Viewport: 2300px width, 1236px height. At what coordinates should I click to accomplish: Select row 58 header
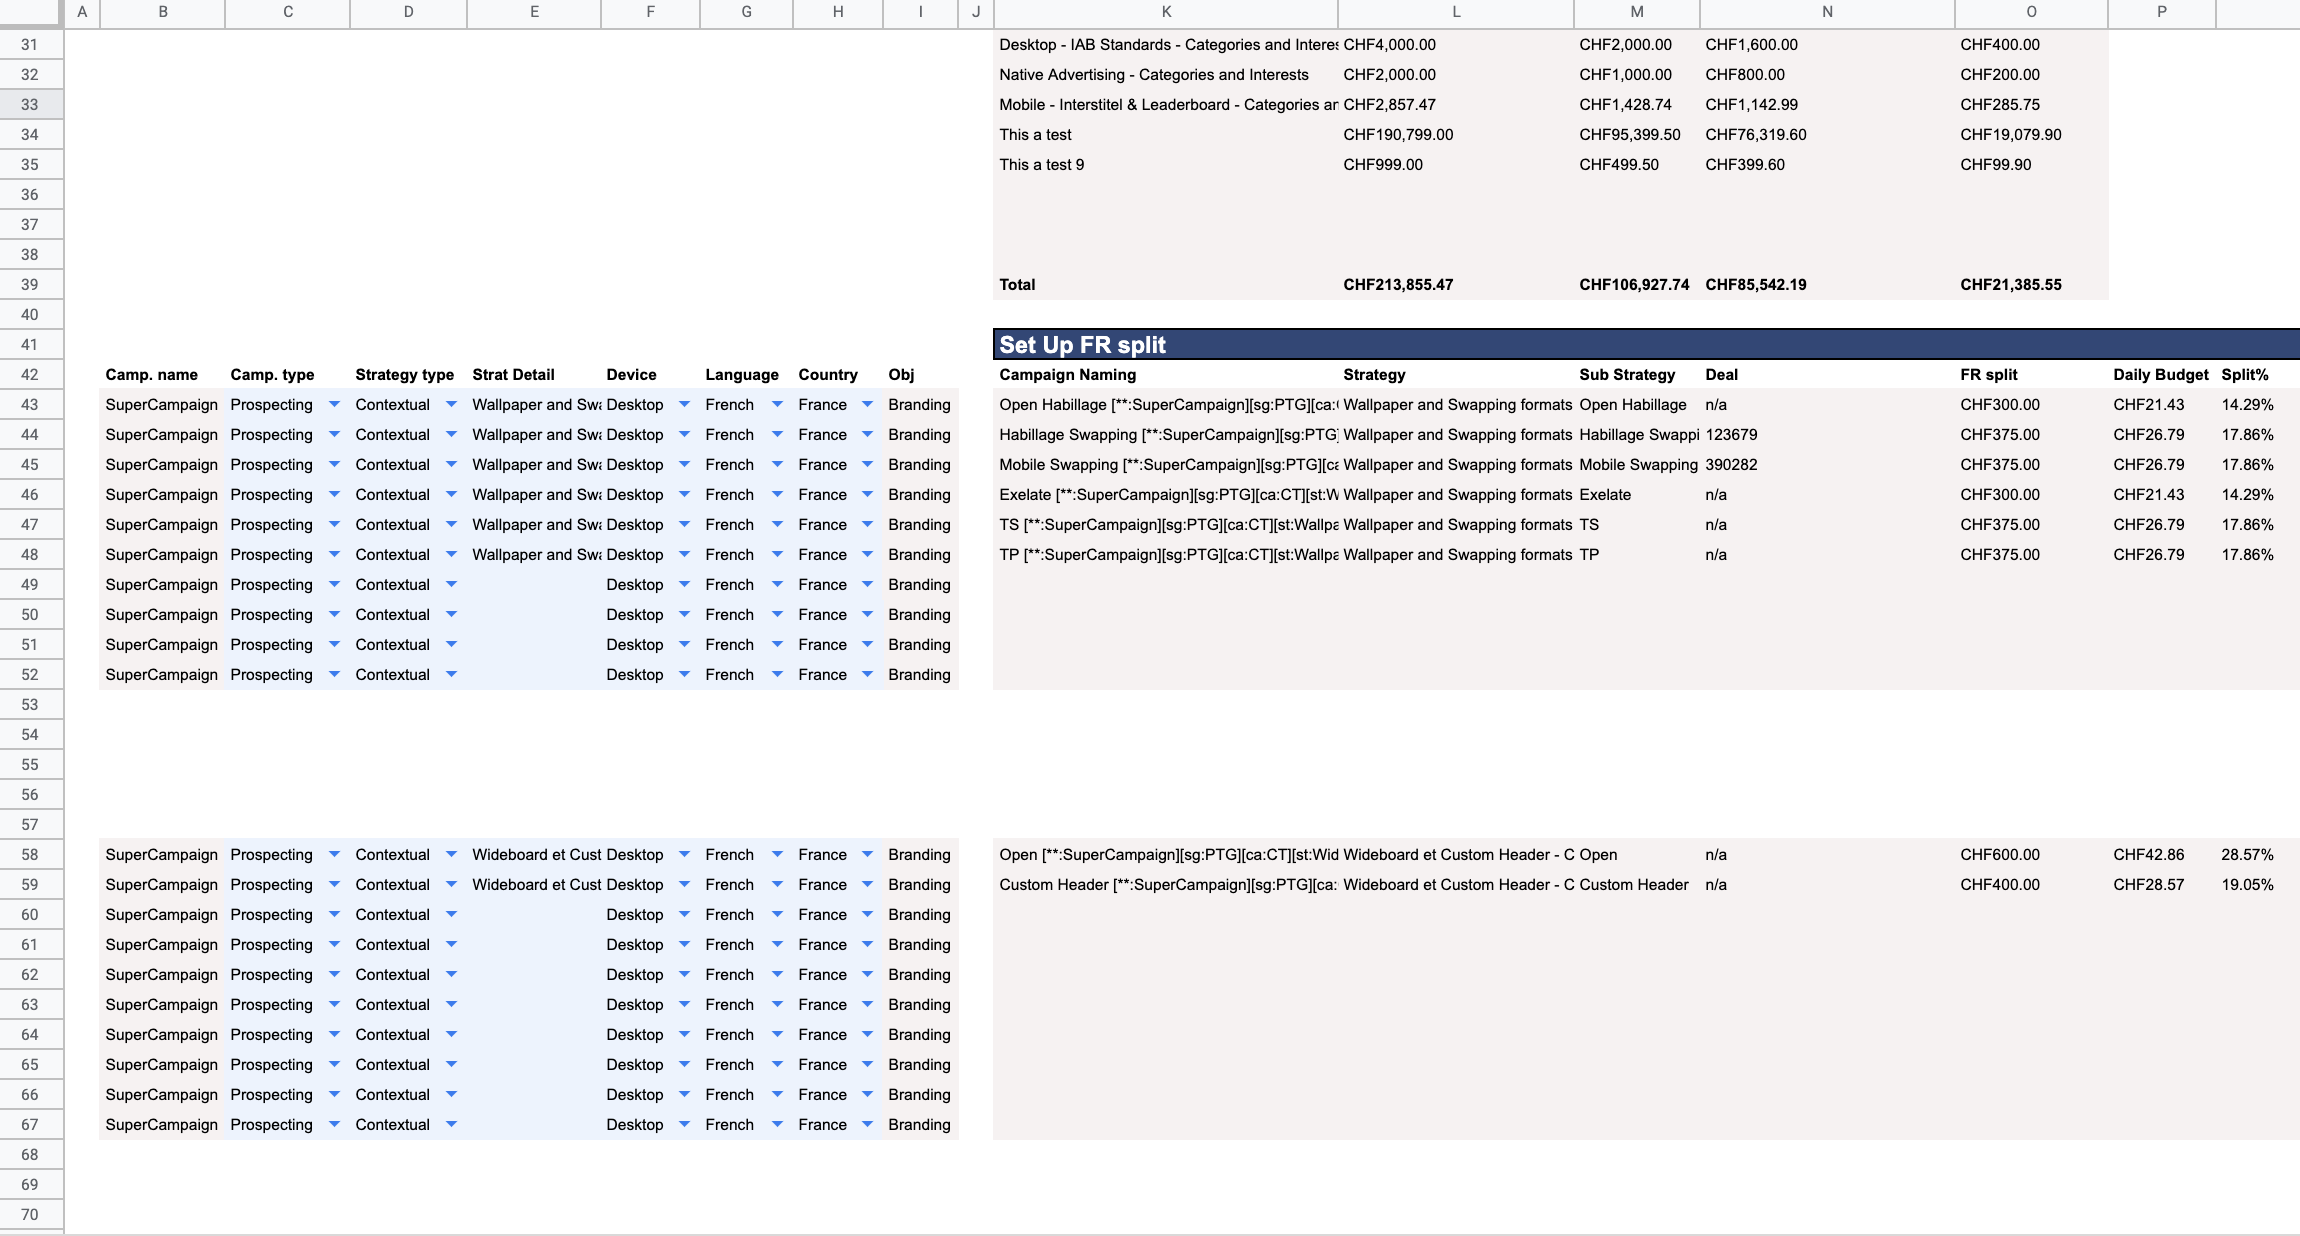[x=31, y=855]
